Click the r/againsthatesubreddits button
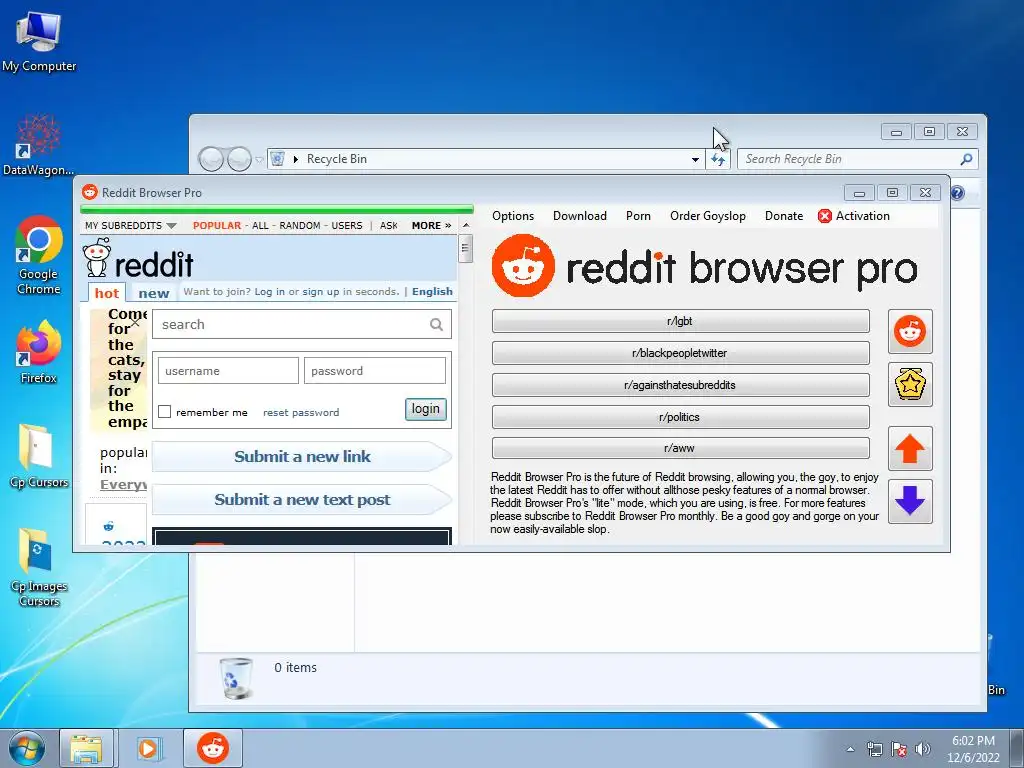Screen dimensions: 1024x768 click(x=680, y=385)
